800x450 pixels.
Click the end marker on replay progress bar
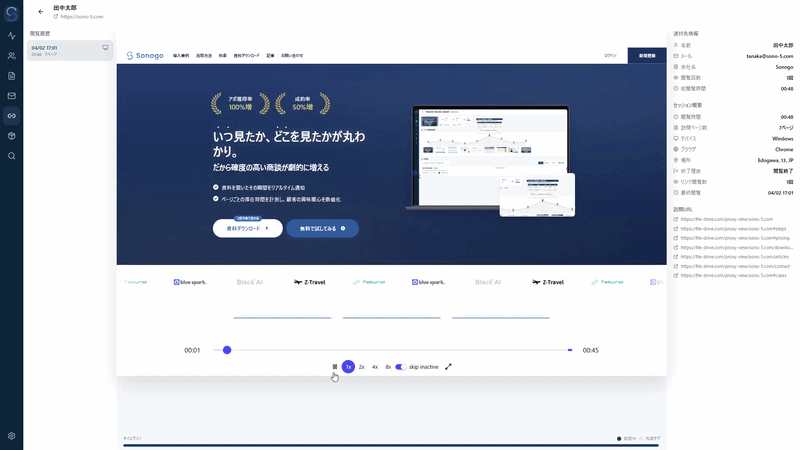click(x=570, y=350)
